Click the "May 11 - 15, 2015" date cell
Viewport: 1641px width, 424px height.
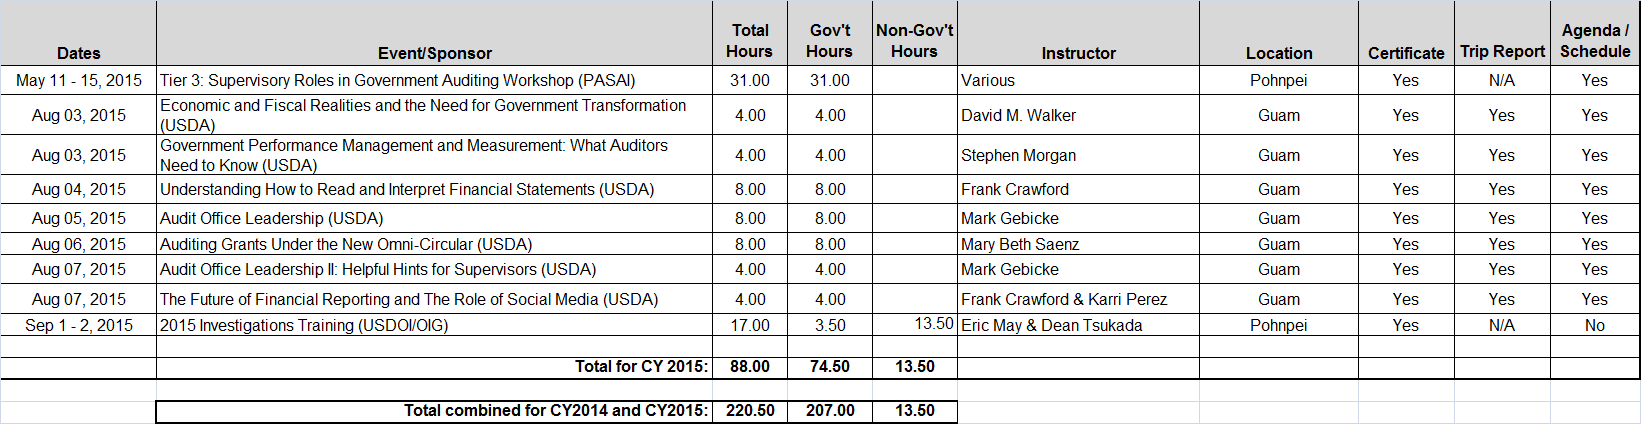(x=79, y=80)
